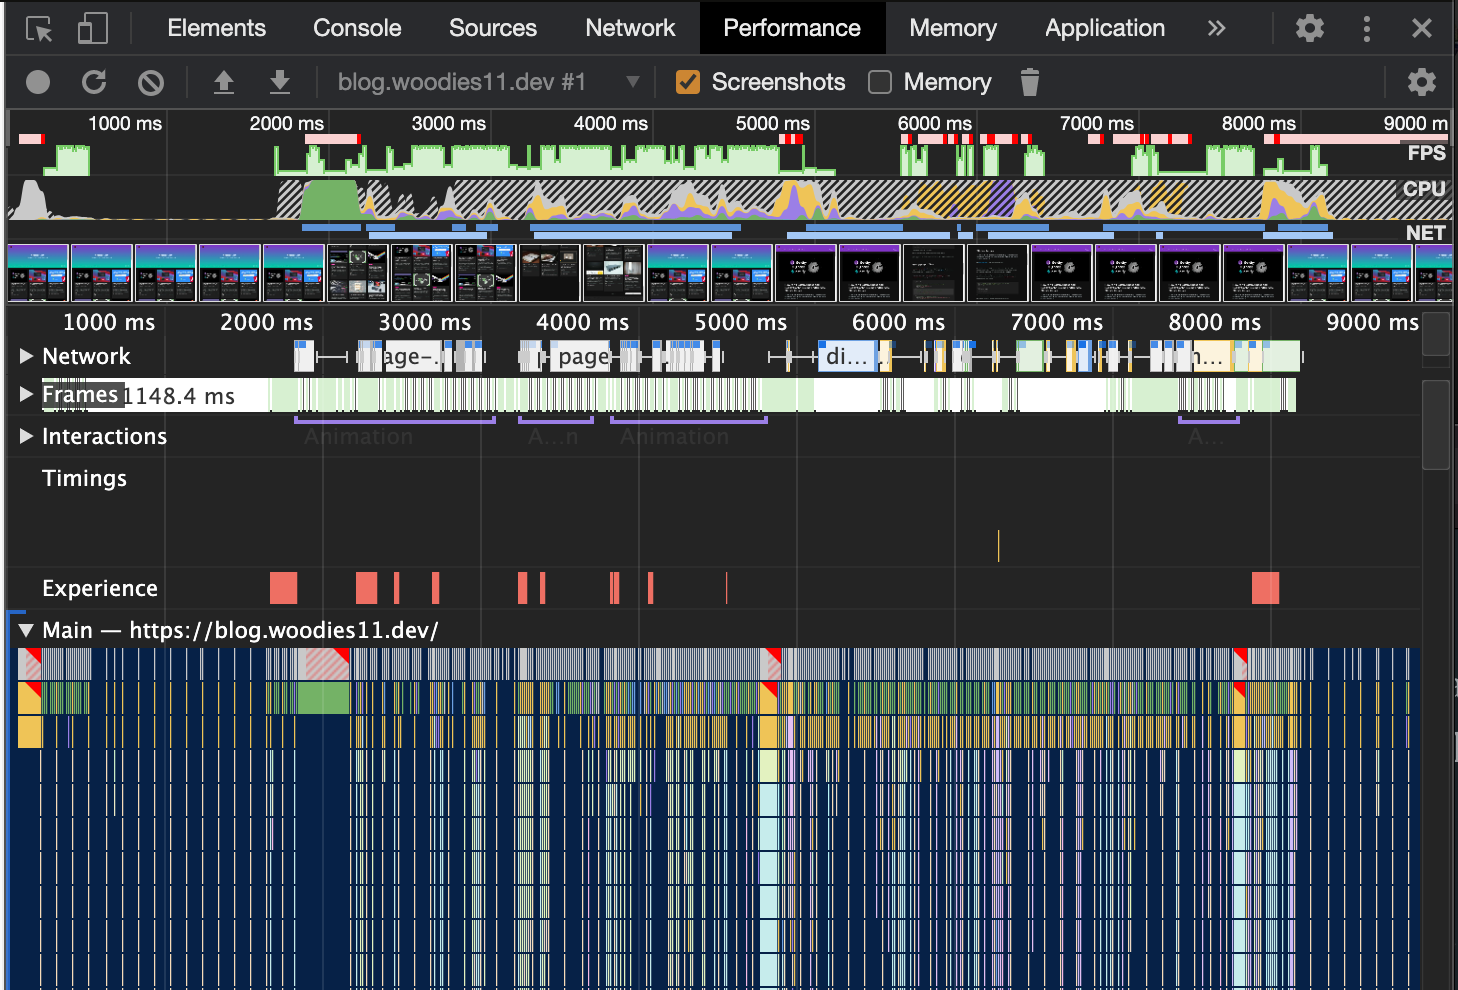Click the 'di...' network request bar
The height and width of the screenshot is (990, 1458).
pos(848,356)
